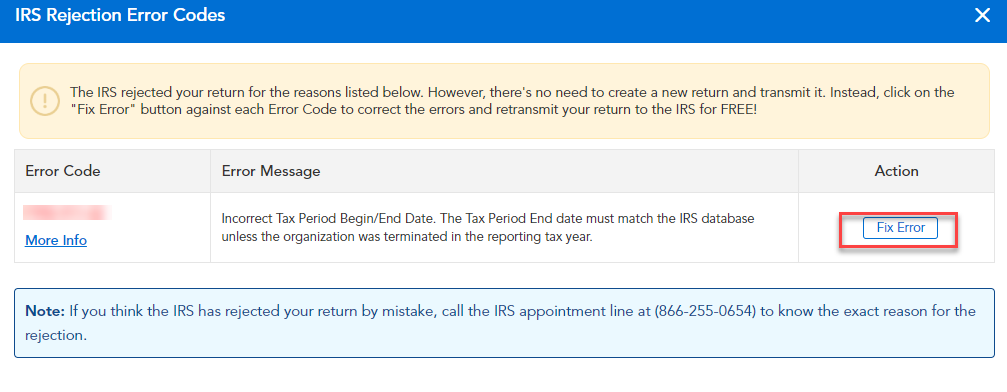Click the Incorrect Tax Period error message text
The width and height of the screenshot is (1007, 392).
488,227
